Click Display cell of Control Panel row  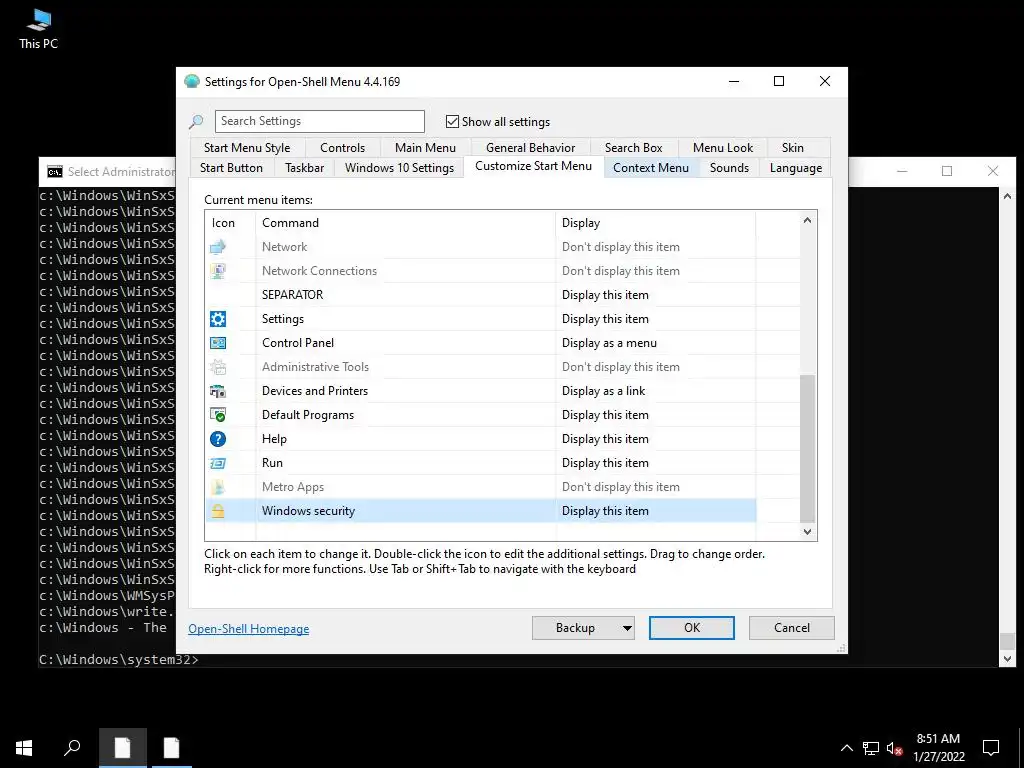coord(655,343)
